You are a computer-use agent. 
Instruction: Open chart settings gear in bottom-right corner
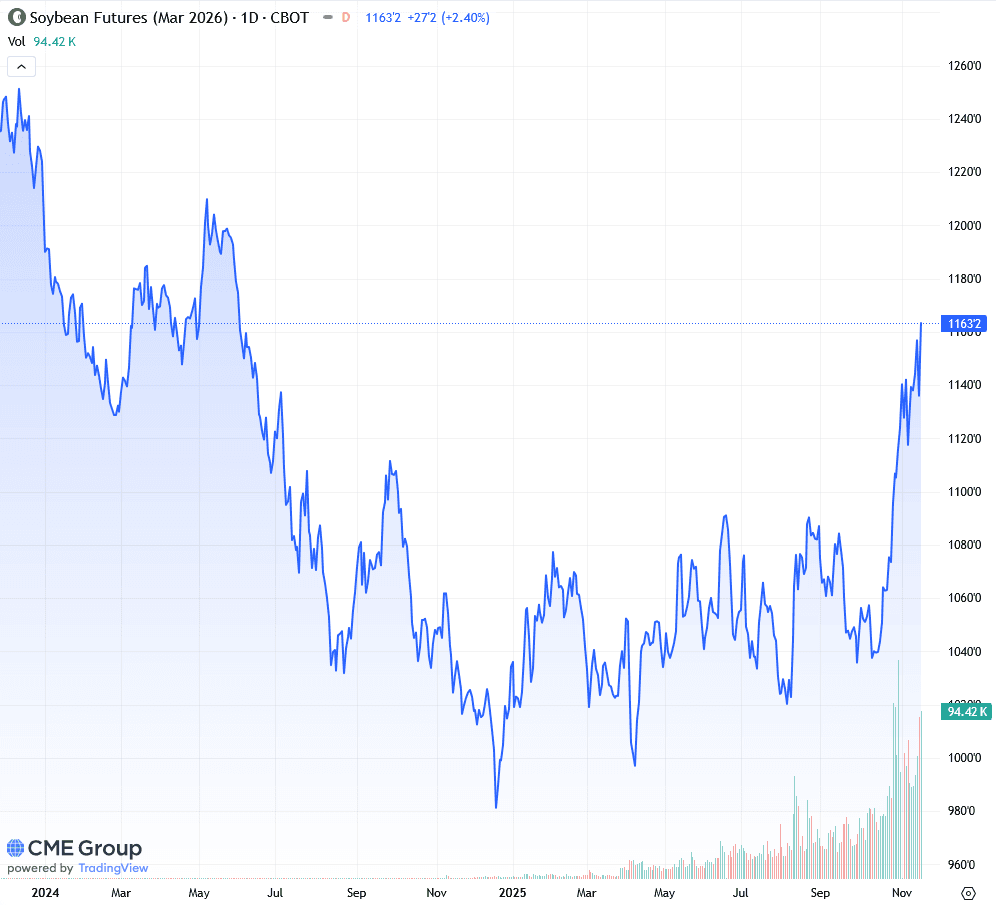click(967, 892)
